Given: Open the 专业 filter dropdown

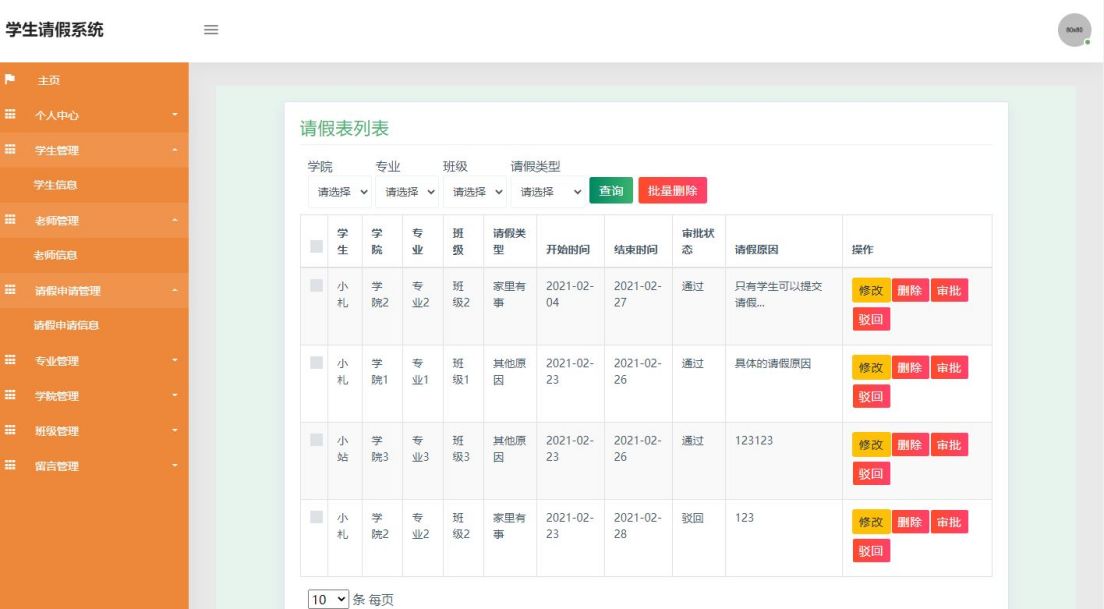Looking at the screenshot, I should (407, 192).
